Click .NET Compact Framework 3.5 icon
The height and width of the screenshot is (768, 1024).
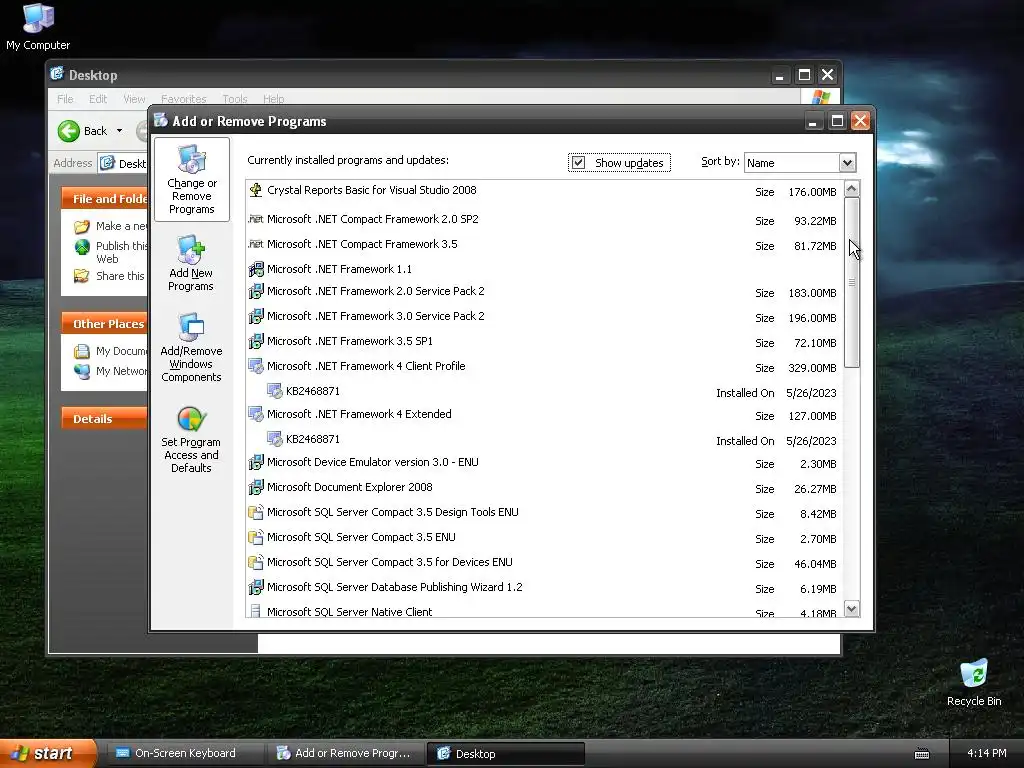tap(256, 244)
